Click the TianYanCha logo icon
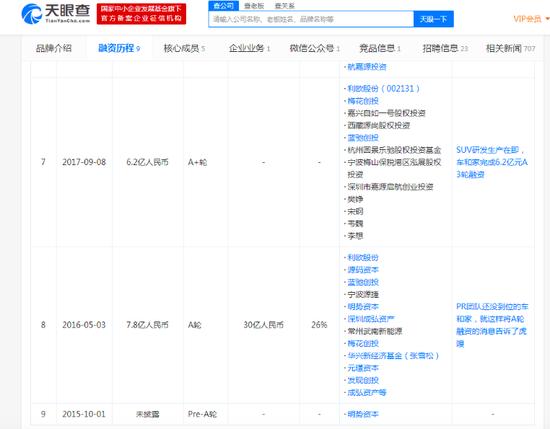Image resolution: width=550 pixels, height=429 pixels. click(32, 14)
